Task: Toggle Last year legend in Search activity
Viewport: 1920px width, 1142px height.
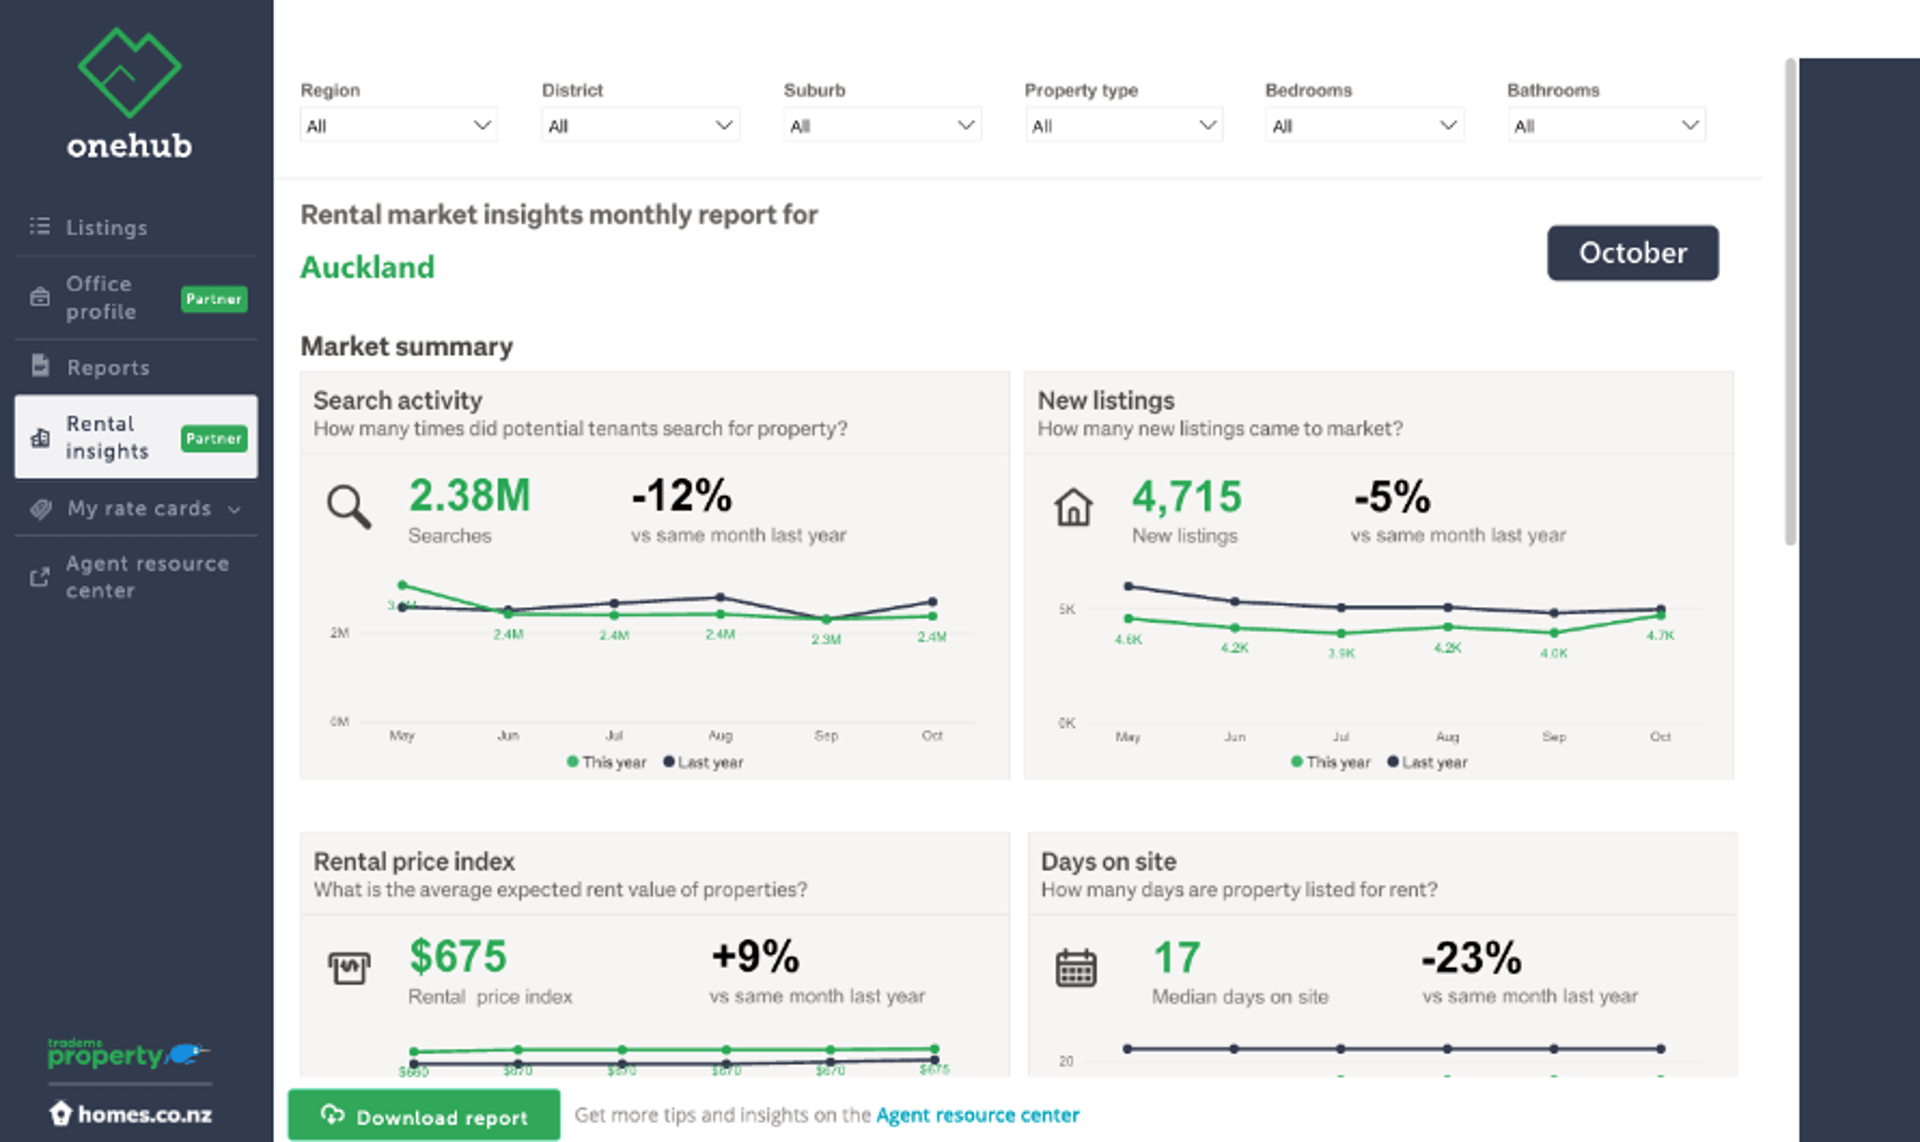Action: pos(703,762)
